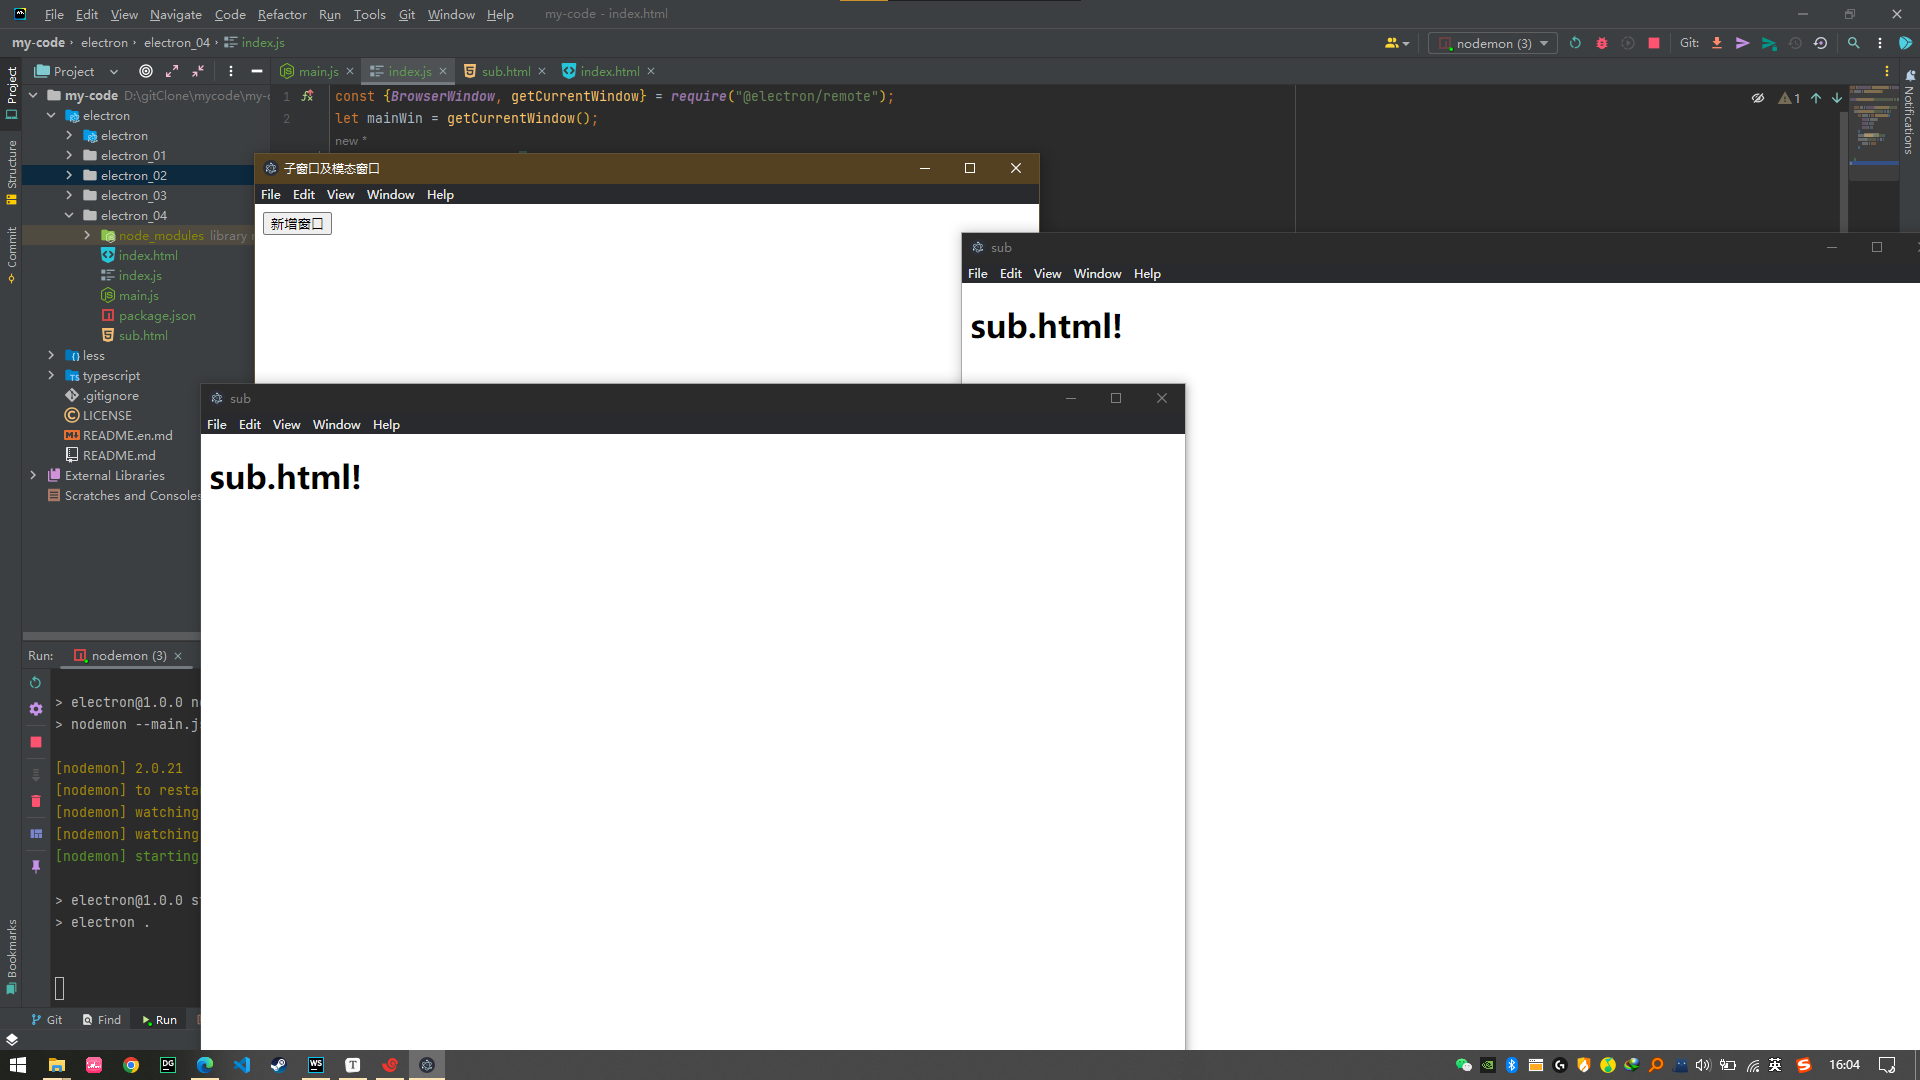The width and height of the screenshot is (1920, 1080).
Task: Collapse the electron_04 folder in project tree
Action: pyautogui.click(x=69, y=215)
